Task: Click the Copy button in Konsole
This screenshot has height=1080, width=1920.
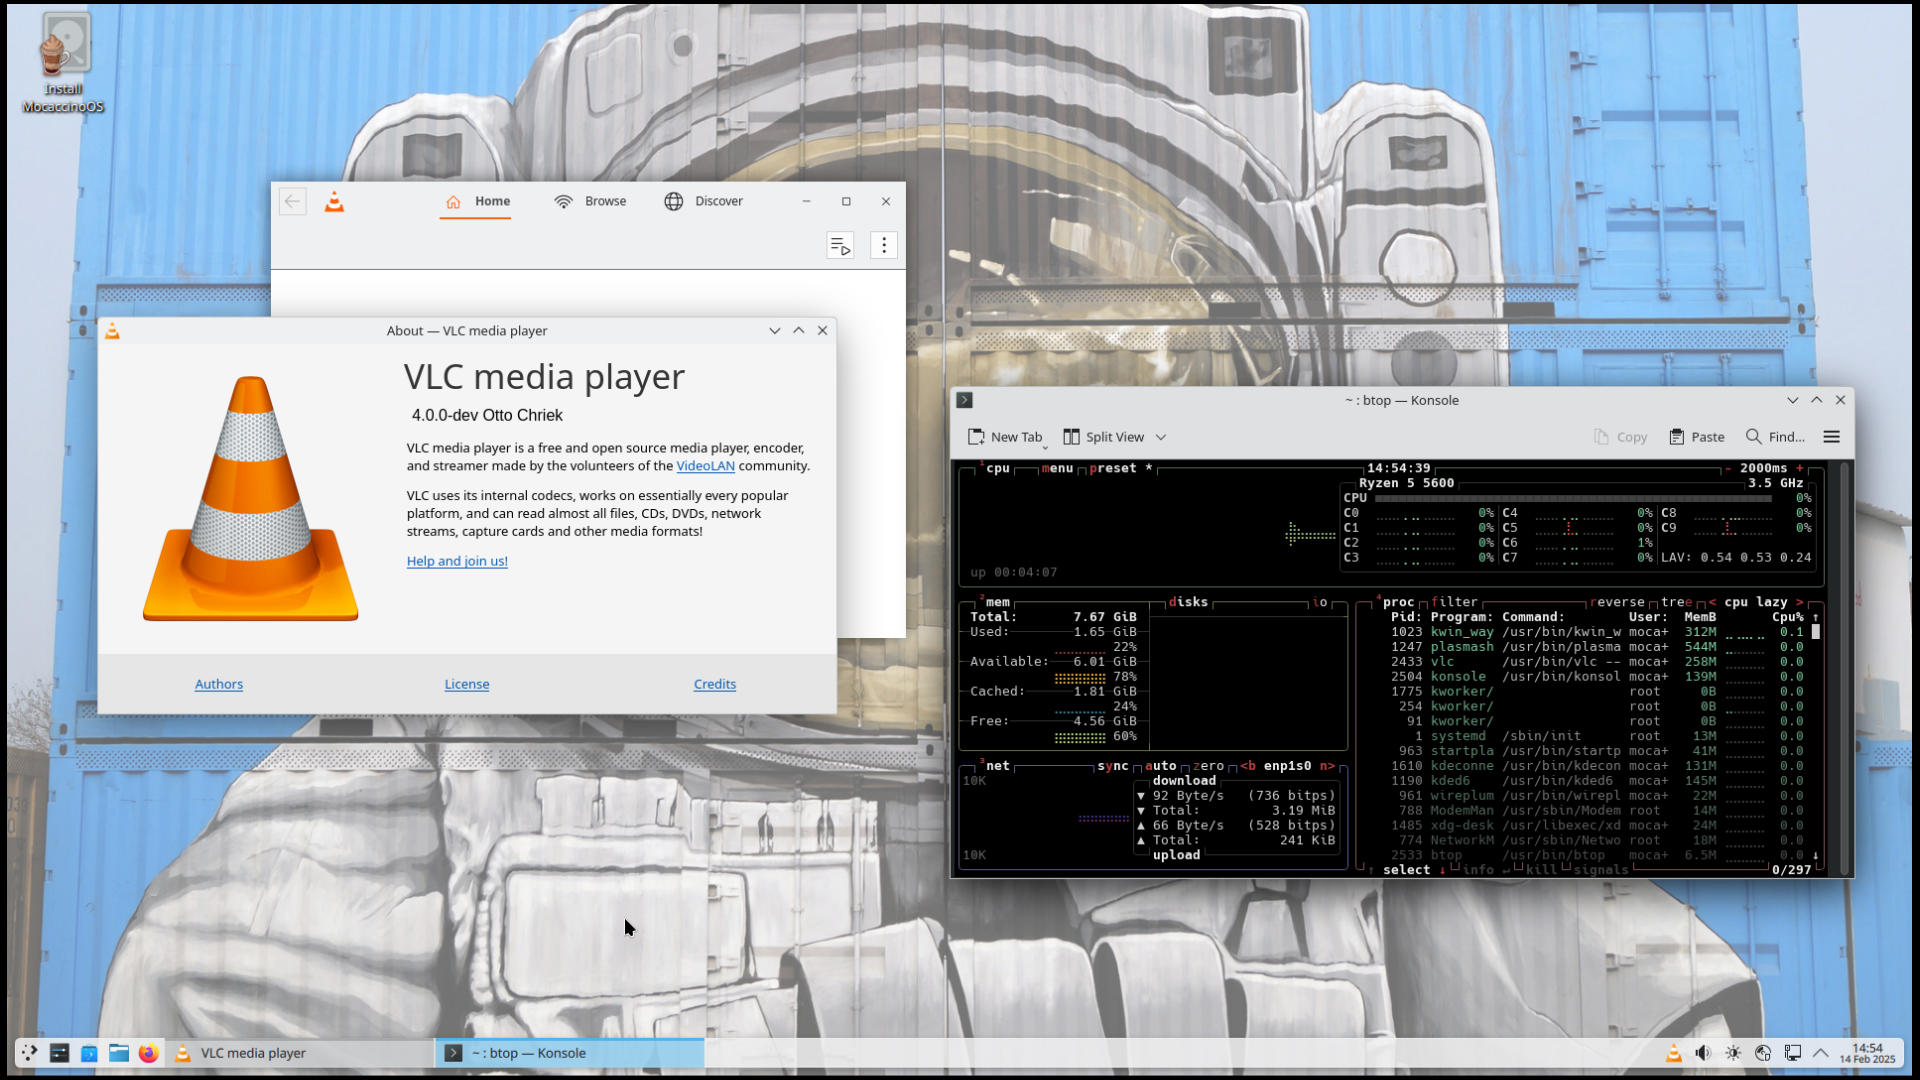Action: (1620, 437)
